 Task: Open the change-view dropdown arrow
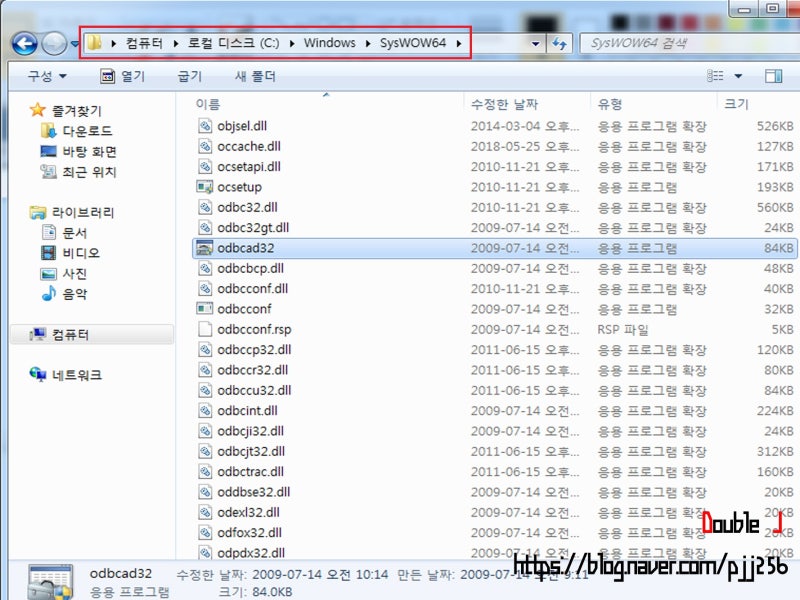click(737, 74)
